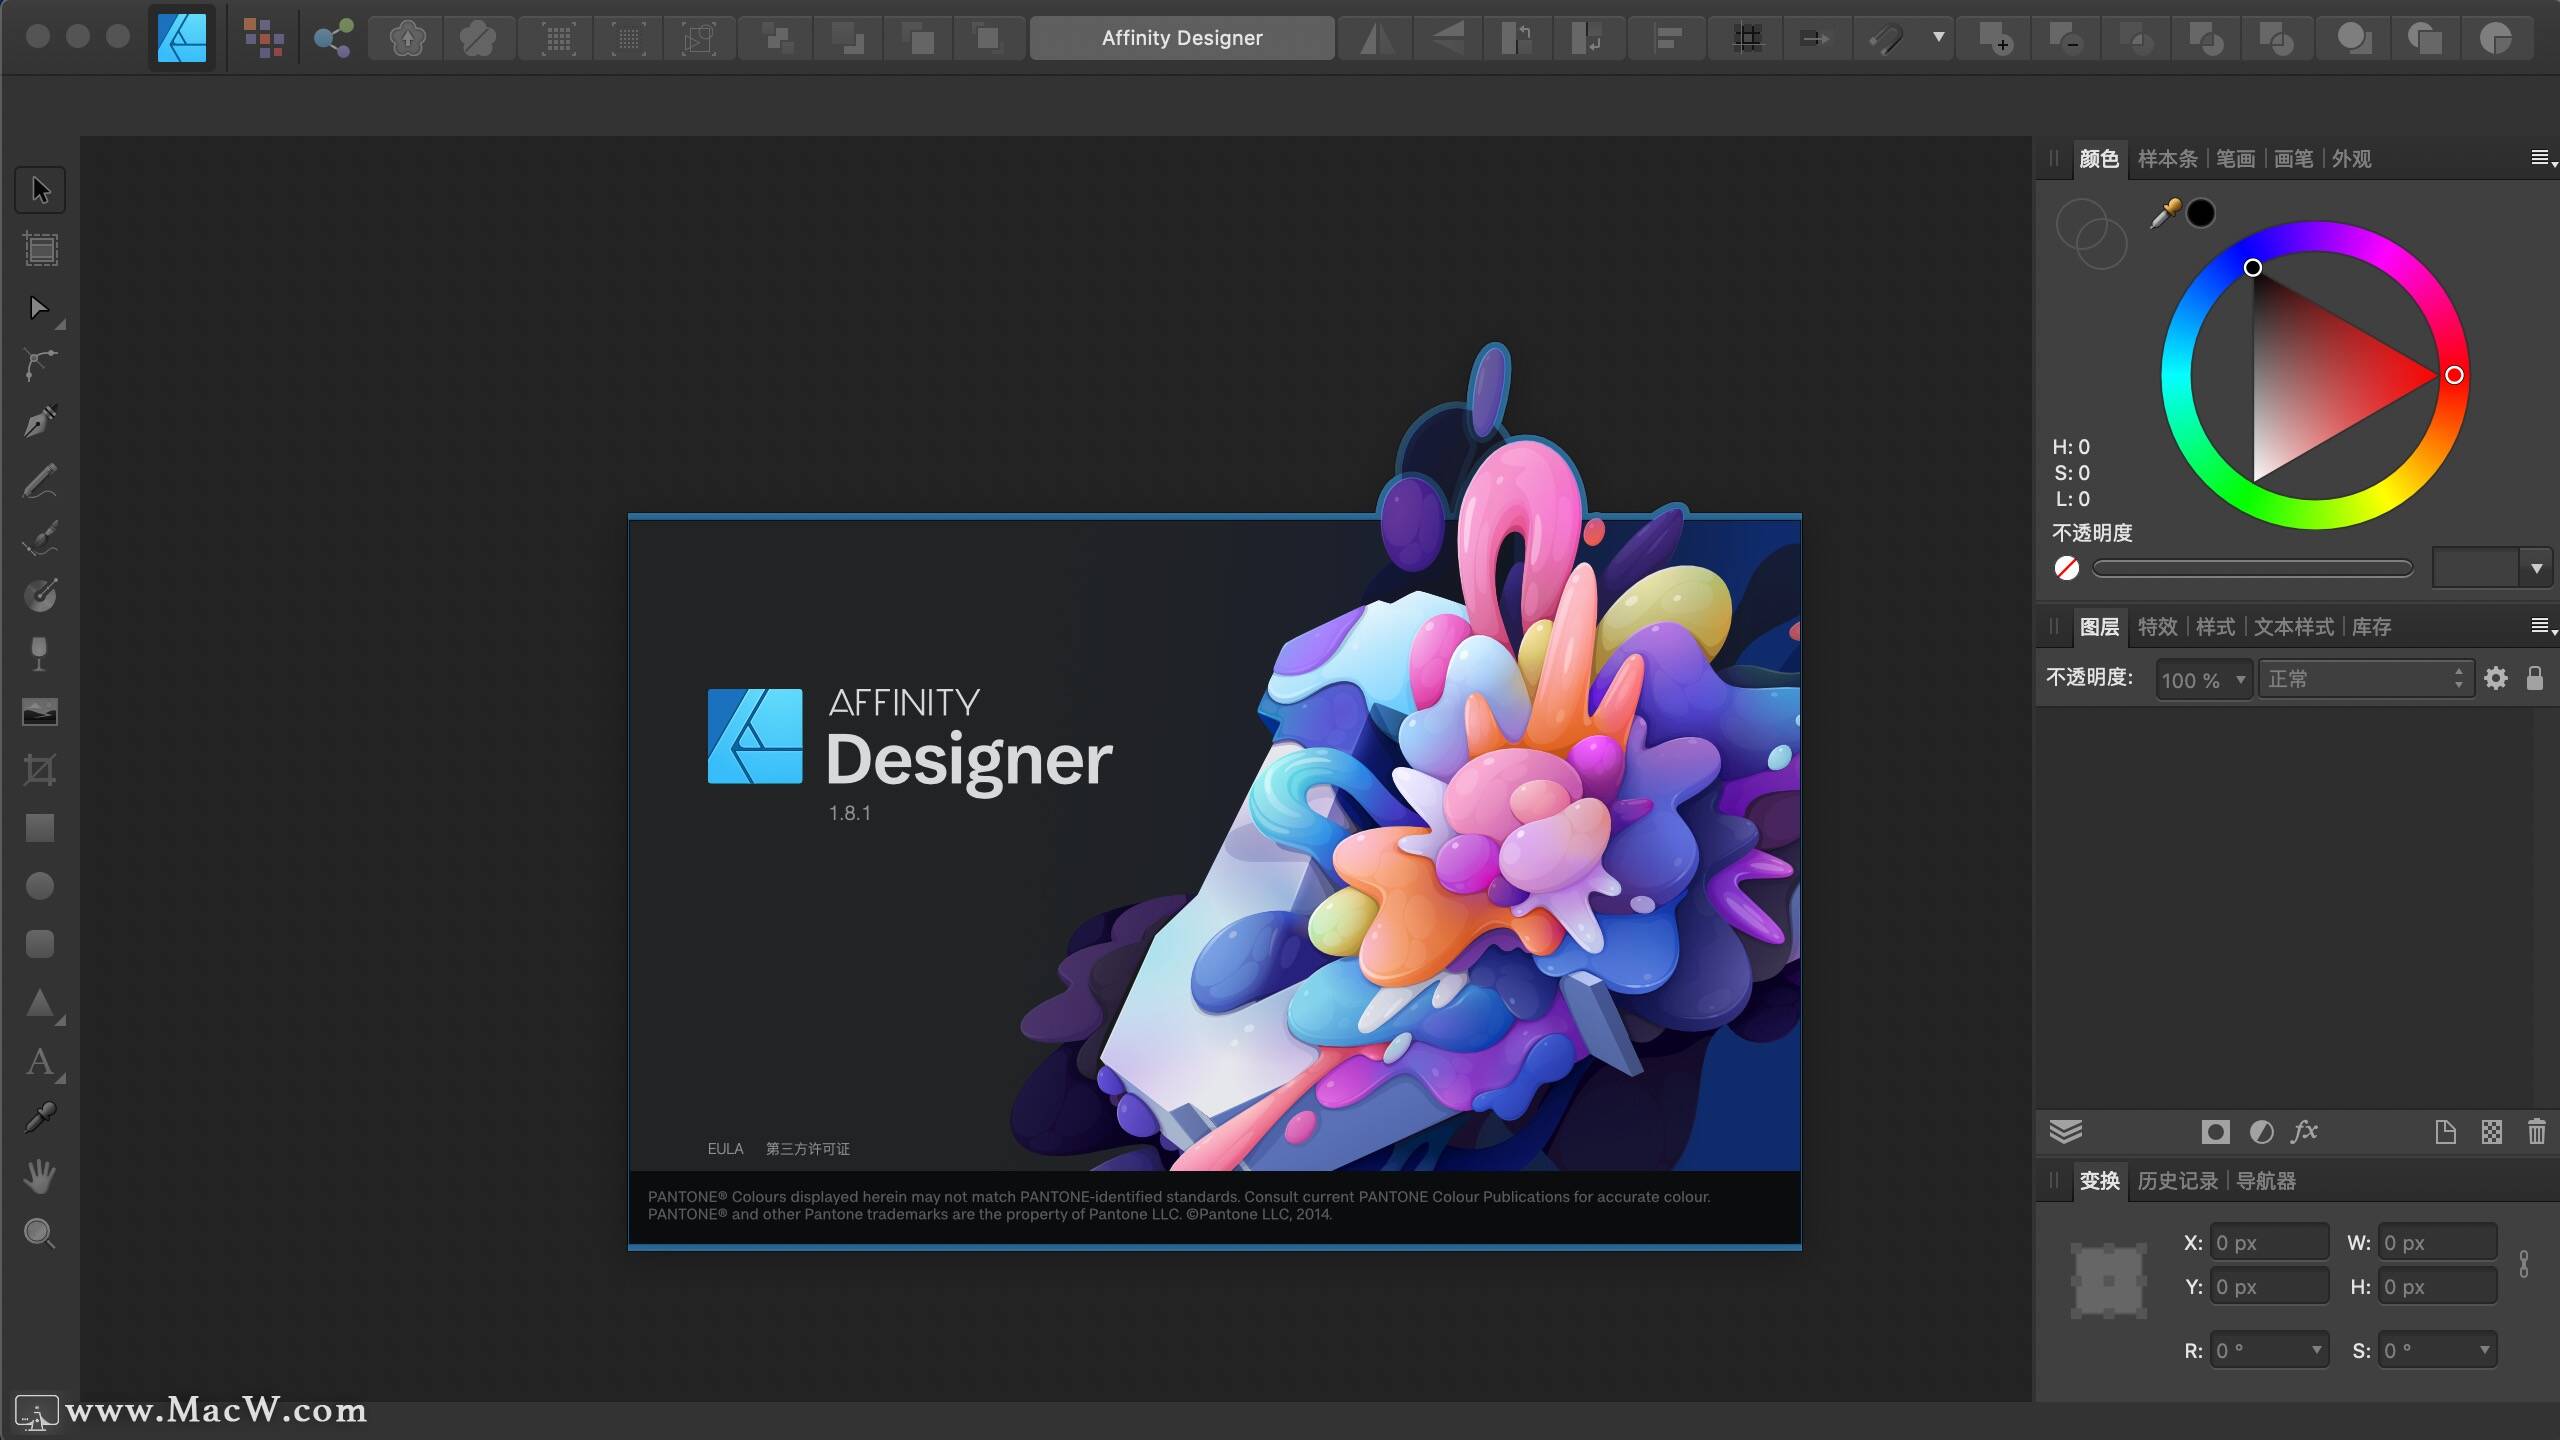Switch to Export persona icon
Image resolution: width=2560 pixels, height=1440 pixels.
tap(333, 38)
